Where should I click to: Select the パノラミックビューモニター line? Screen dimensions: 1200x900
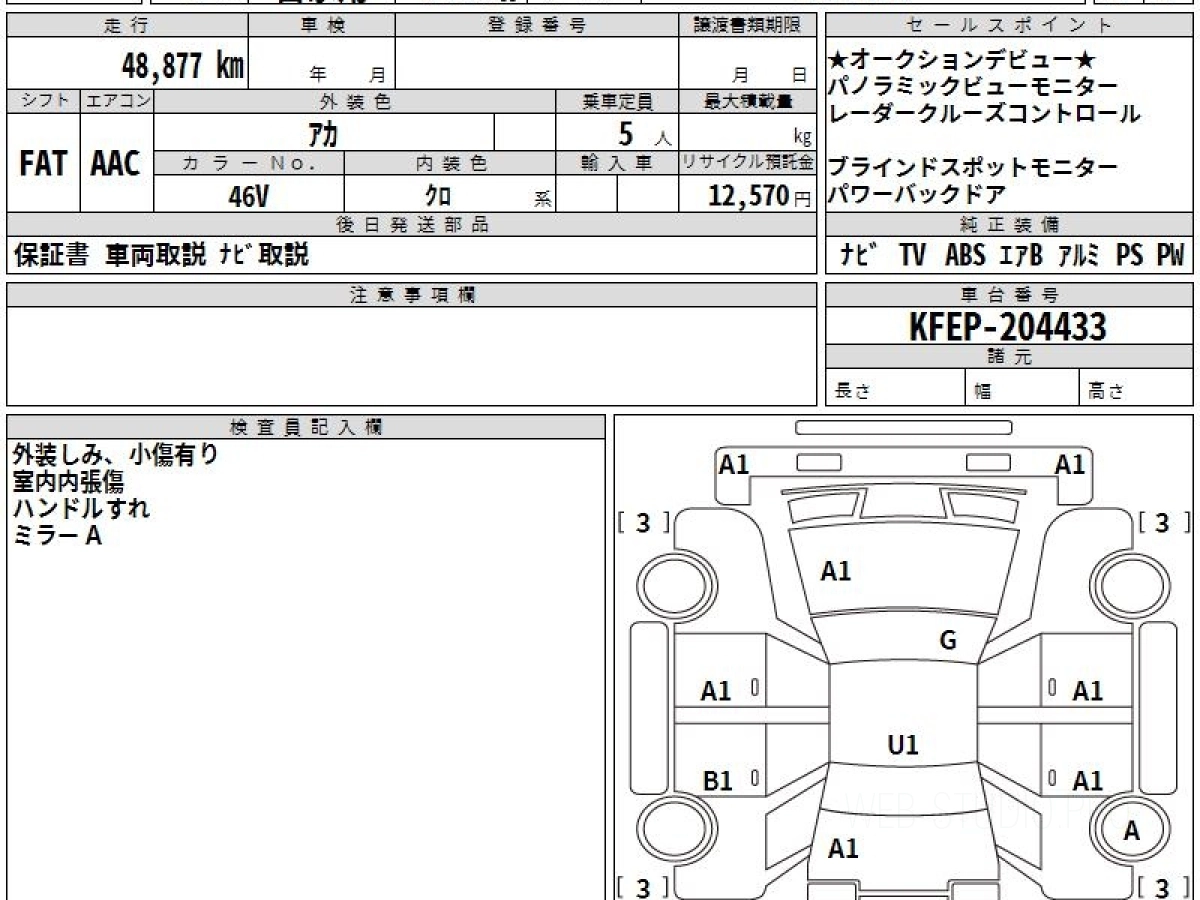(x=973, y=88)
